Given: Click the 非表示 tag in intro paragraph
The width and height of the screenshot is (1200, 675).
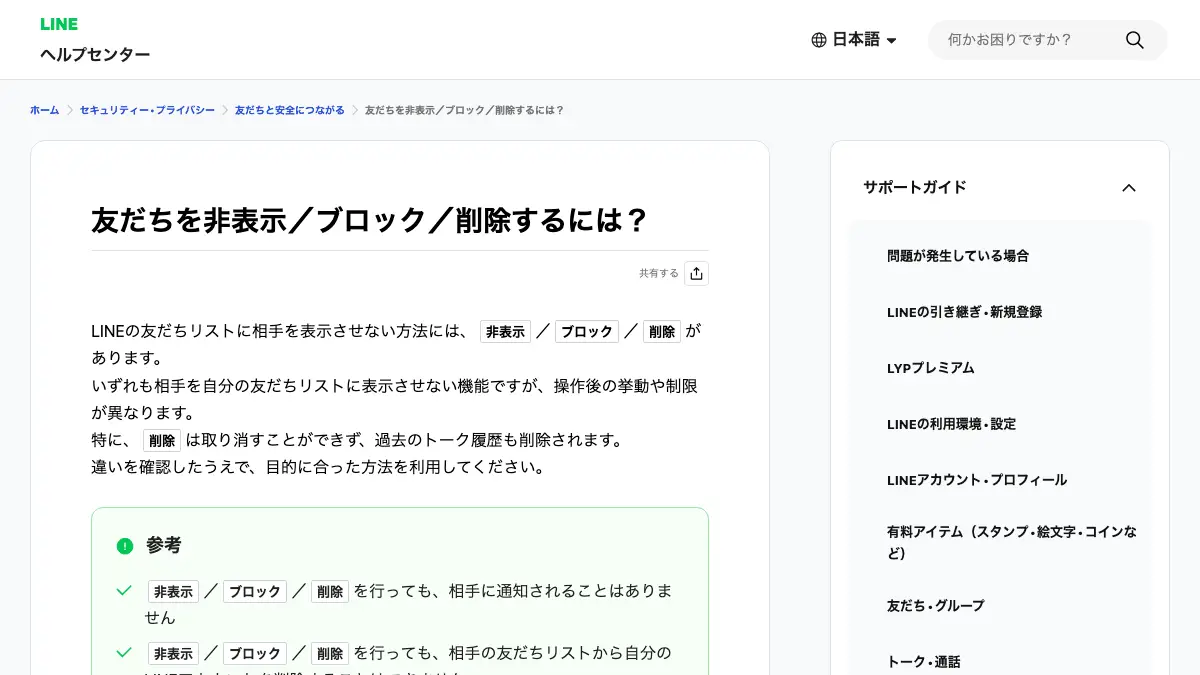Looking at the screenshot, I should click(x=505, y=332).
